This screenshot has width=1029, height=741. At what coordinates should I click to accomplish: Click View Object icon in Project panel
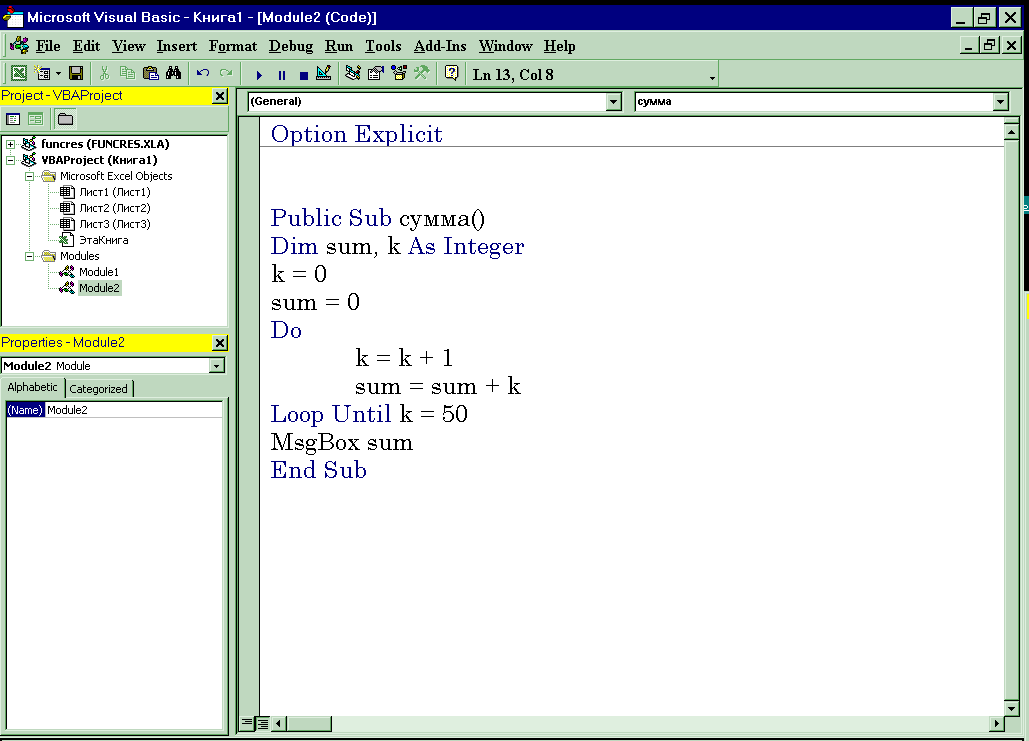(35, 119)
